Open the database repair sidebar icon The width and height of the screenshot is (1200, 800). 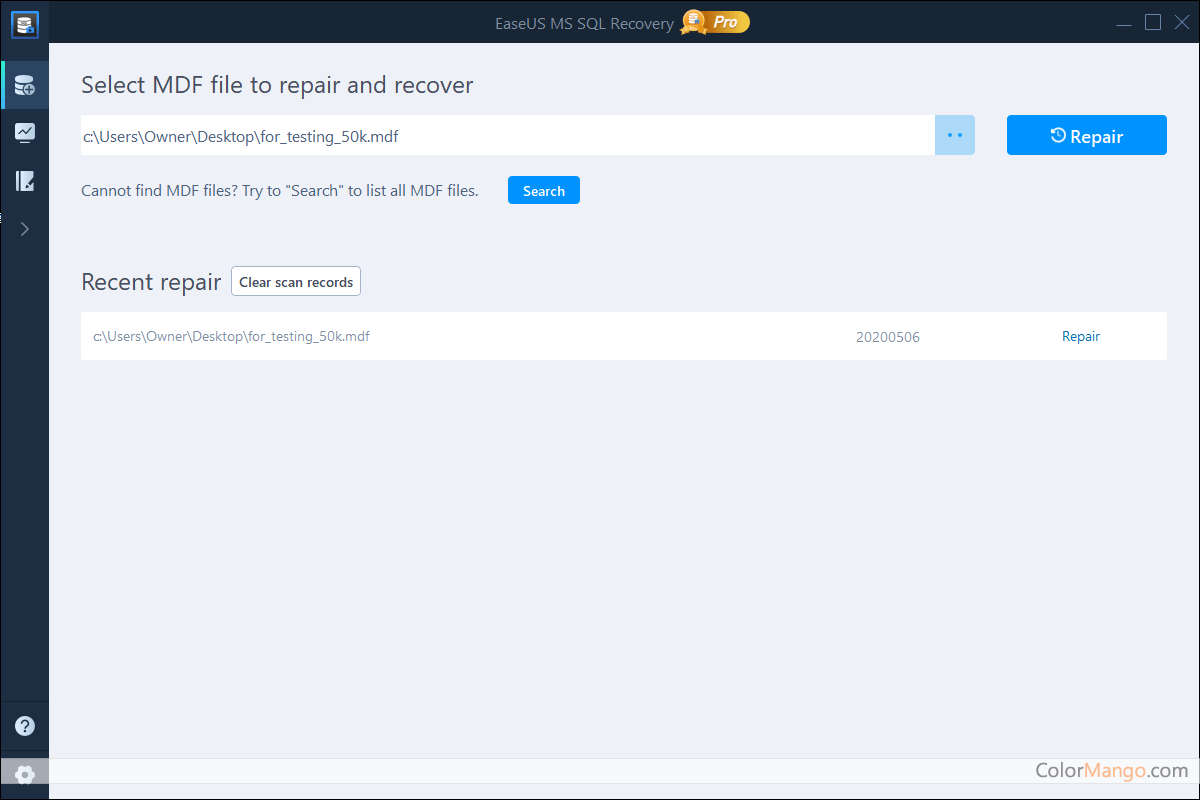(x=24, y=86)
